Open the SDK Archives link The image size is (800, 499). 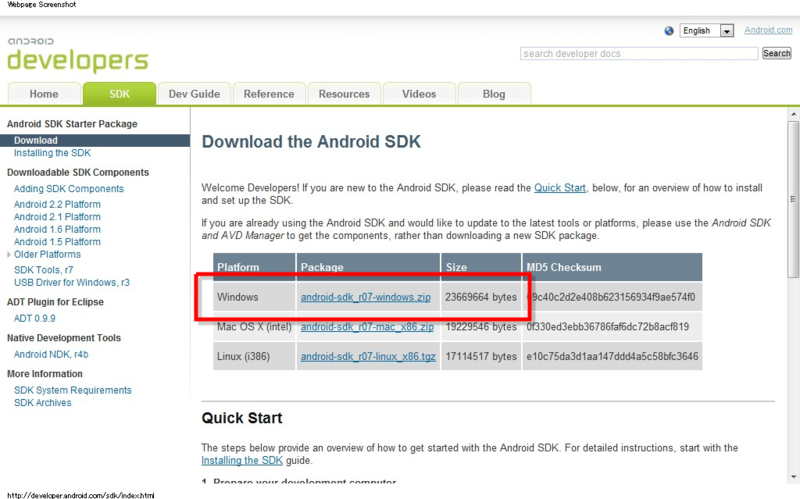pyautogui.click(x=42, y=403)
